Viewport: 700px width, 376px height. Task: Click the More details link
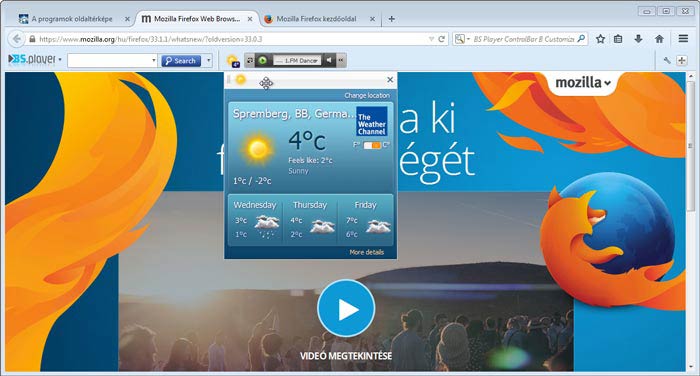pos(367,252)
